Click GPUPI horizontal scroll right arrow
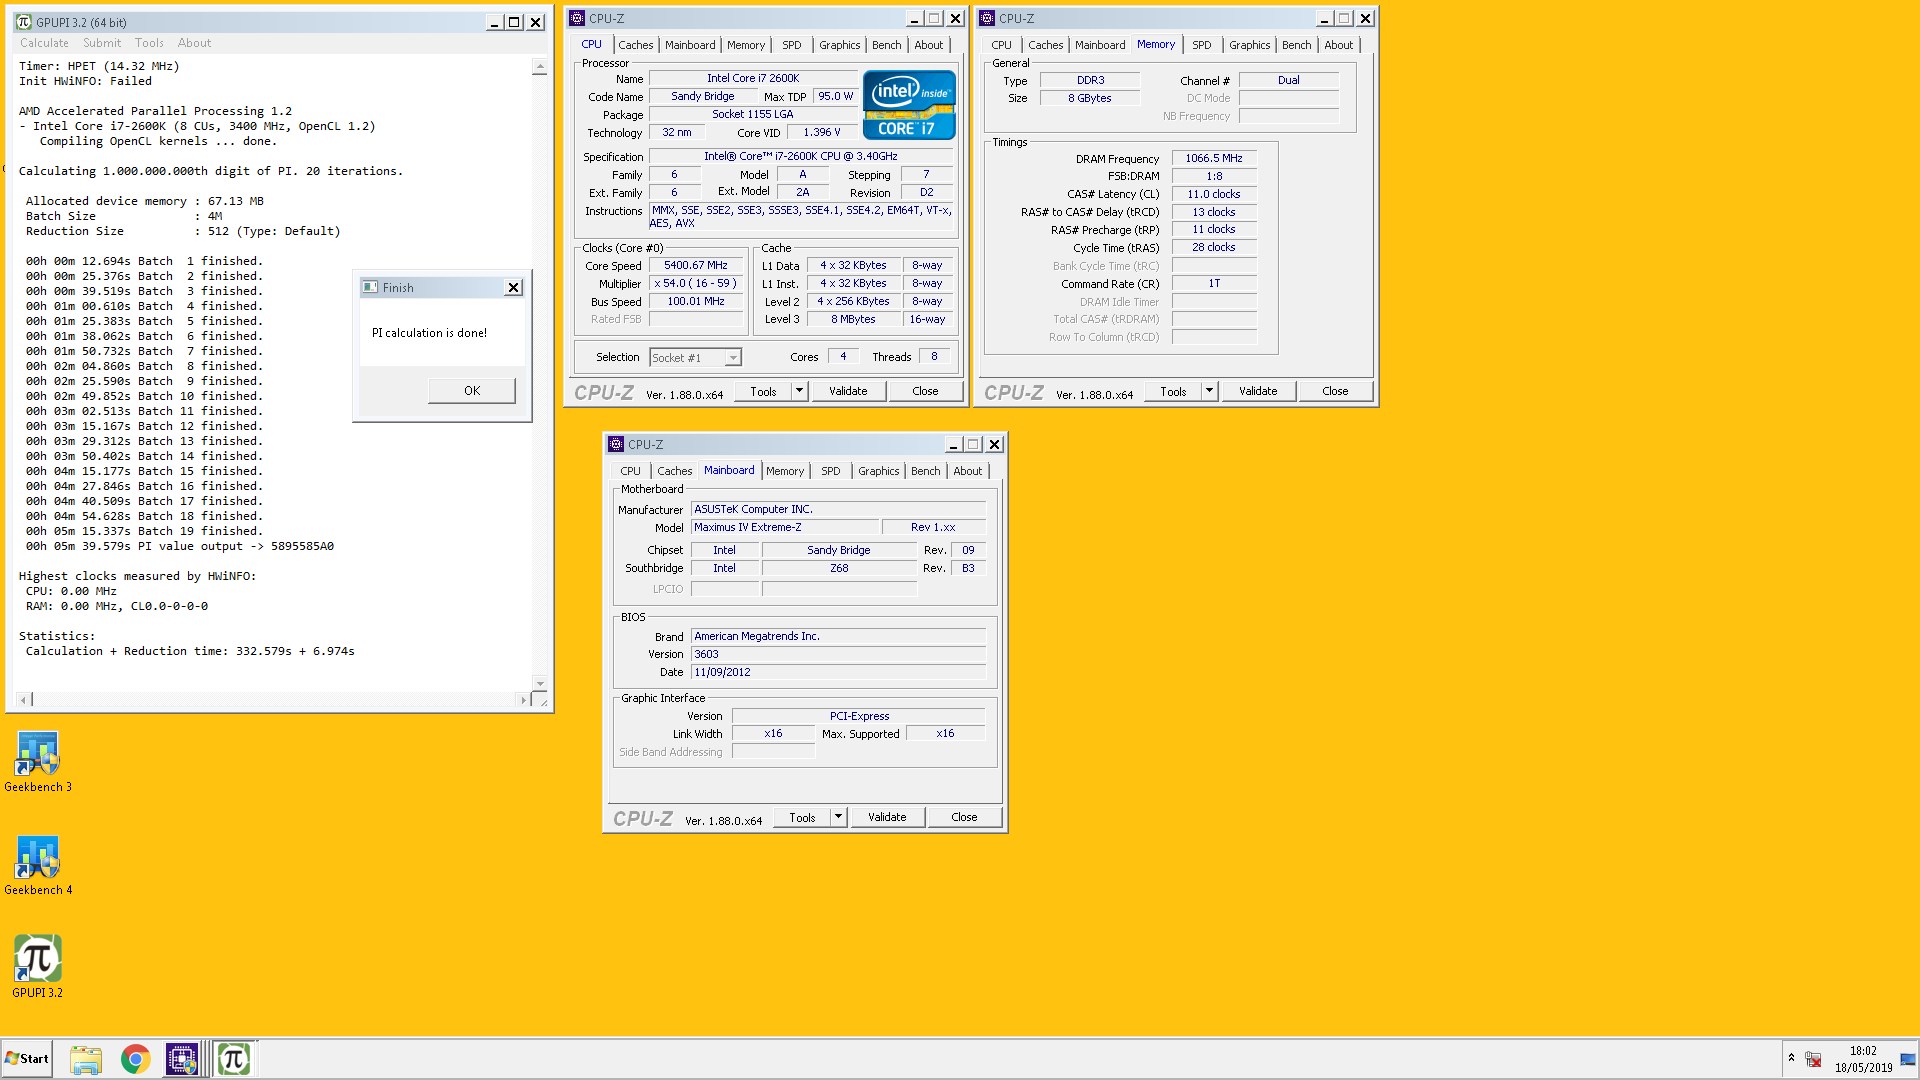The height and width of the screenshot is (1080, 1920). pos(524,700)
